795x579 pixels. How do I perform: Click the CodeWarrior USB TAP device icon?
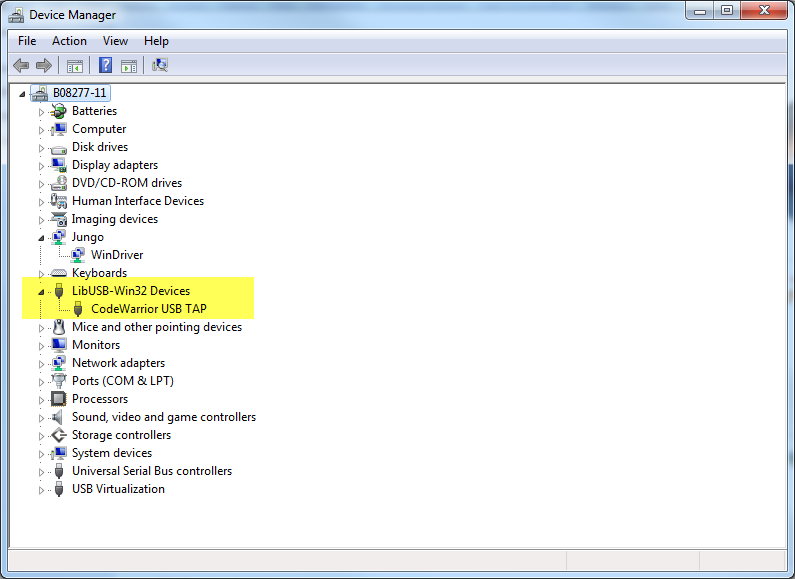pos(78,309)
